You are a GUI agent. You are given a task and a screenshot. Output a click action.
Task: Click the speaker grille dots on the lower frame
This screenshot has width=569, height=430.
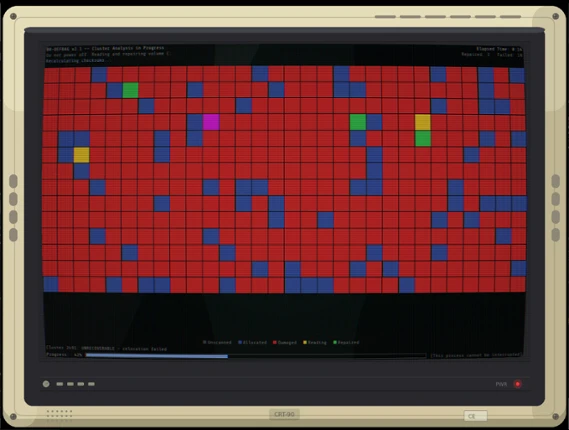coord(60,416)
